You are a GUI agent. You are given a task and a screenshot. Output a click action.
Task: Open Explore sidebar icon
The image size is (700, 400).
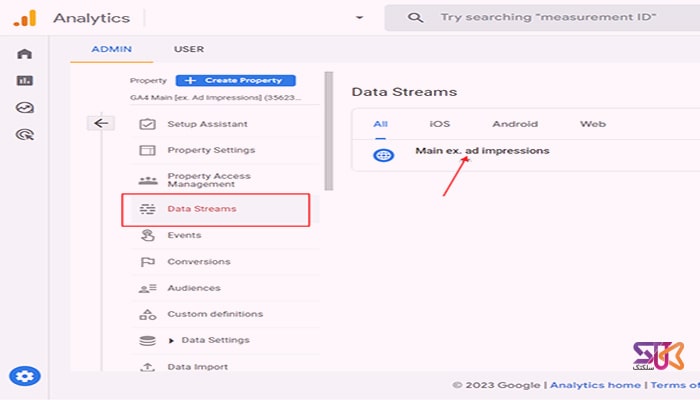(x=25, y=108)
